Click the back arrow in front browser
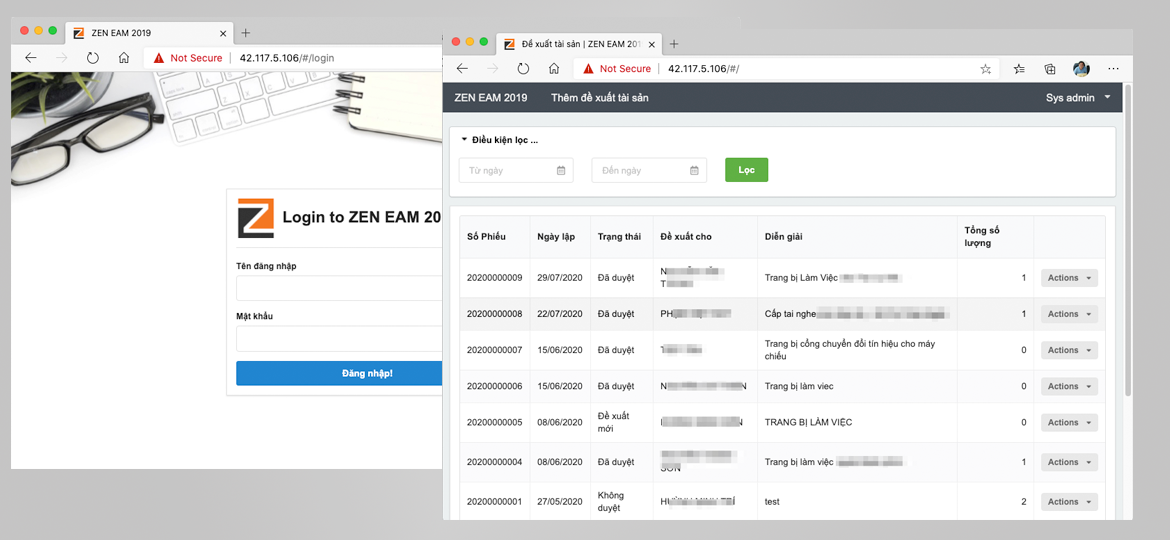1170x540 pixels. coord(462,69)
